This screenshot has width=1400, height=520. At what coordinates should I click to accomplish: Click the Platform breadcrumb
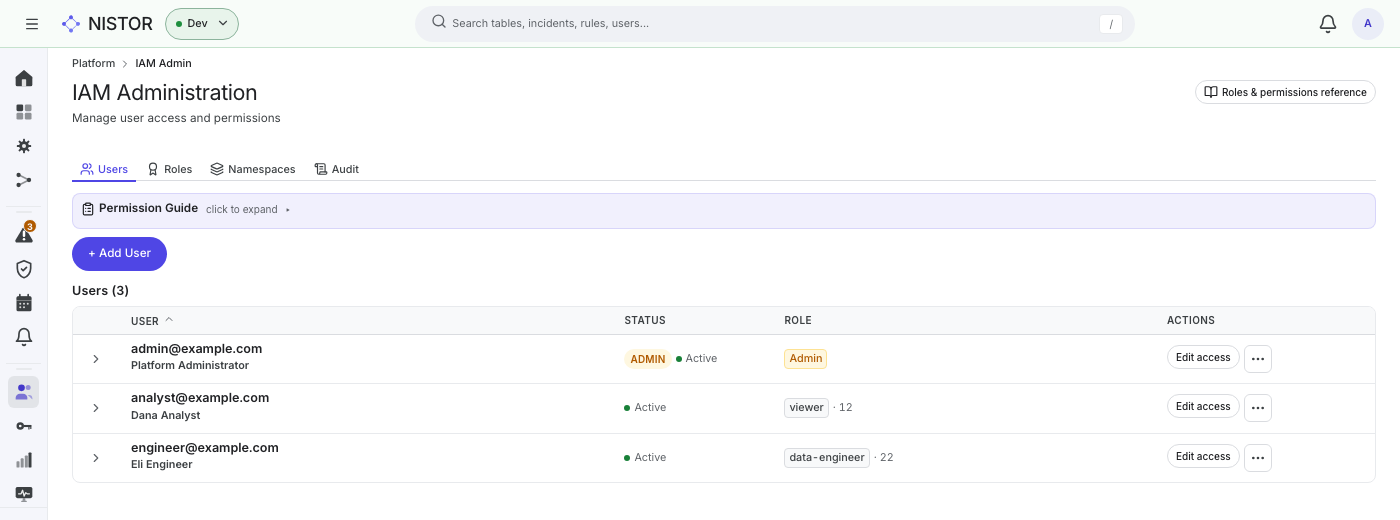(x=93, y=63)
